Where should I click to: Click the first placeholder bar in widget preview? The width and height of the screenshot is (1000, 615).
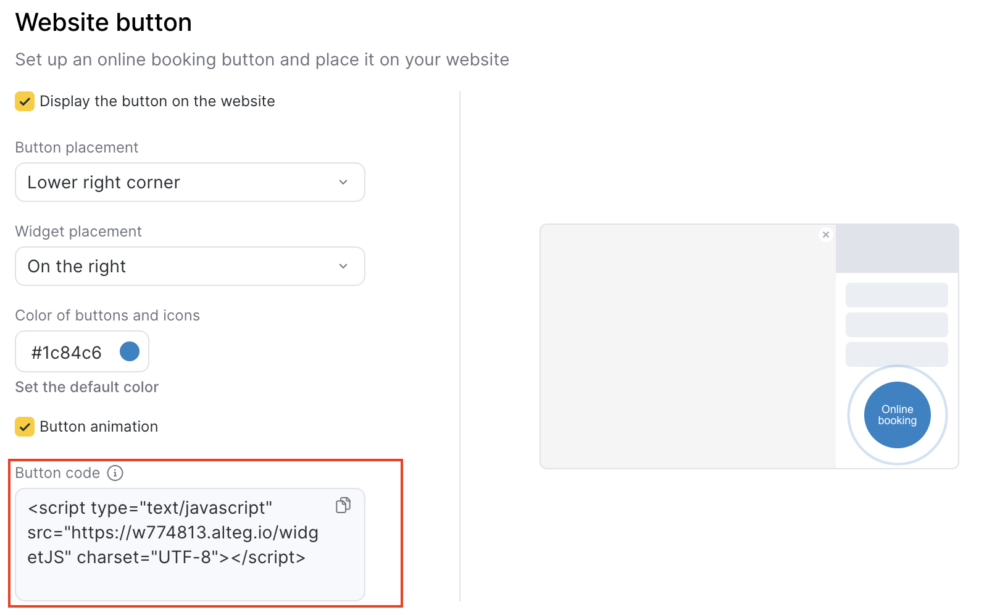(x=897, y=295)
